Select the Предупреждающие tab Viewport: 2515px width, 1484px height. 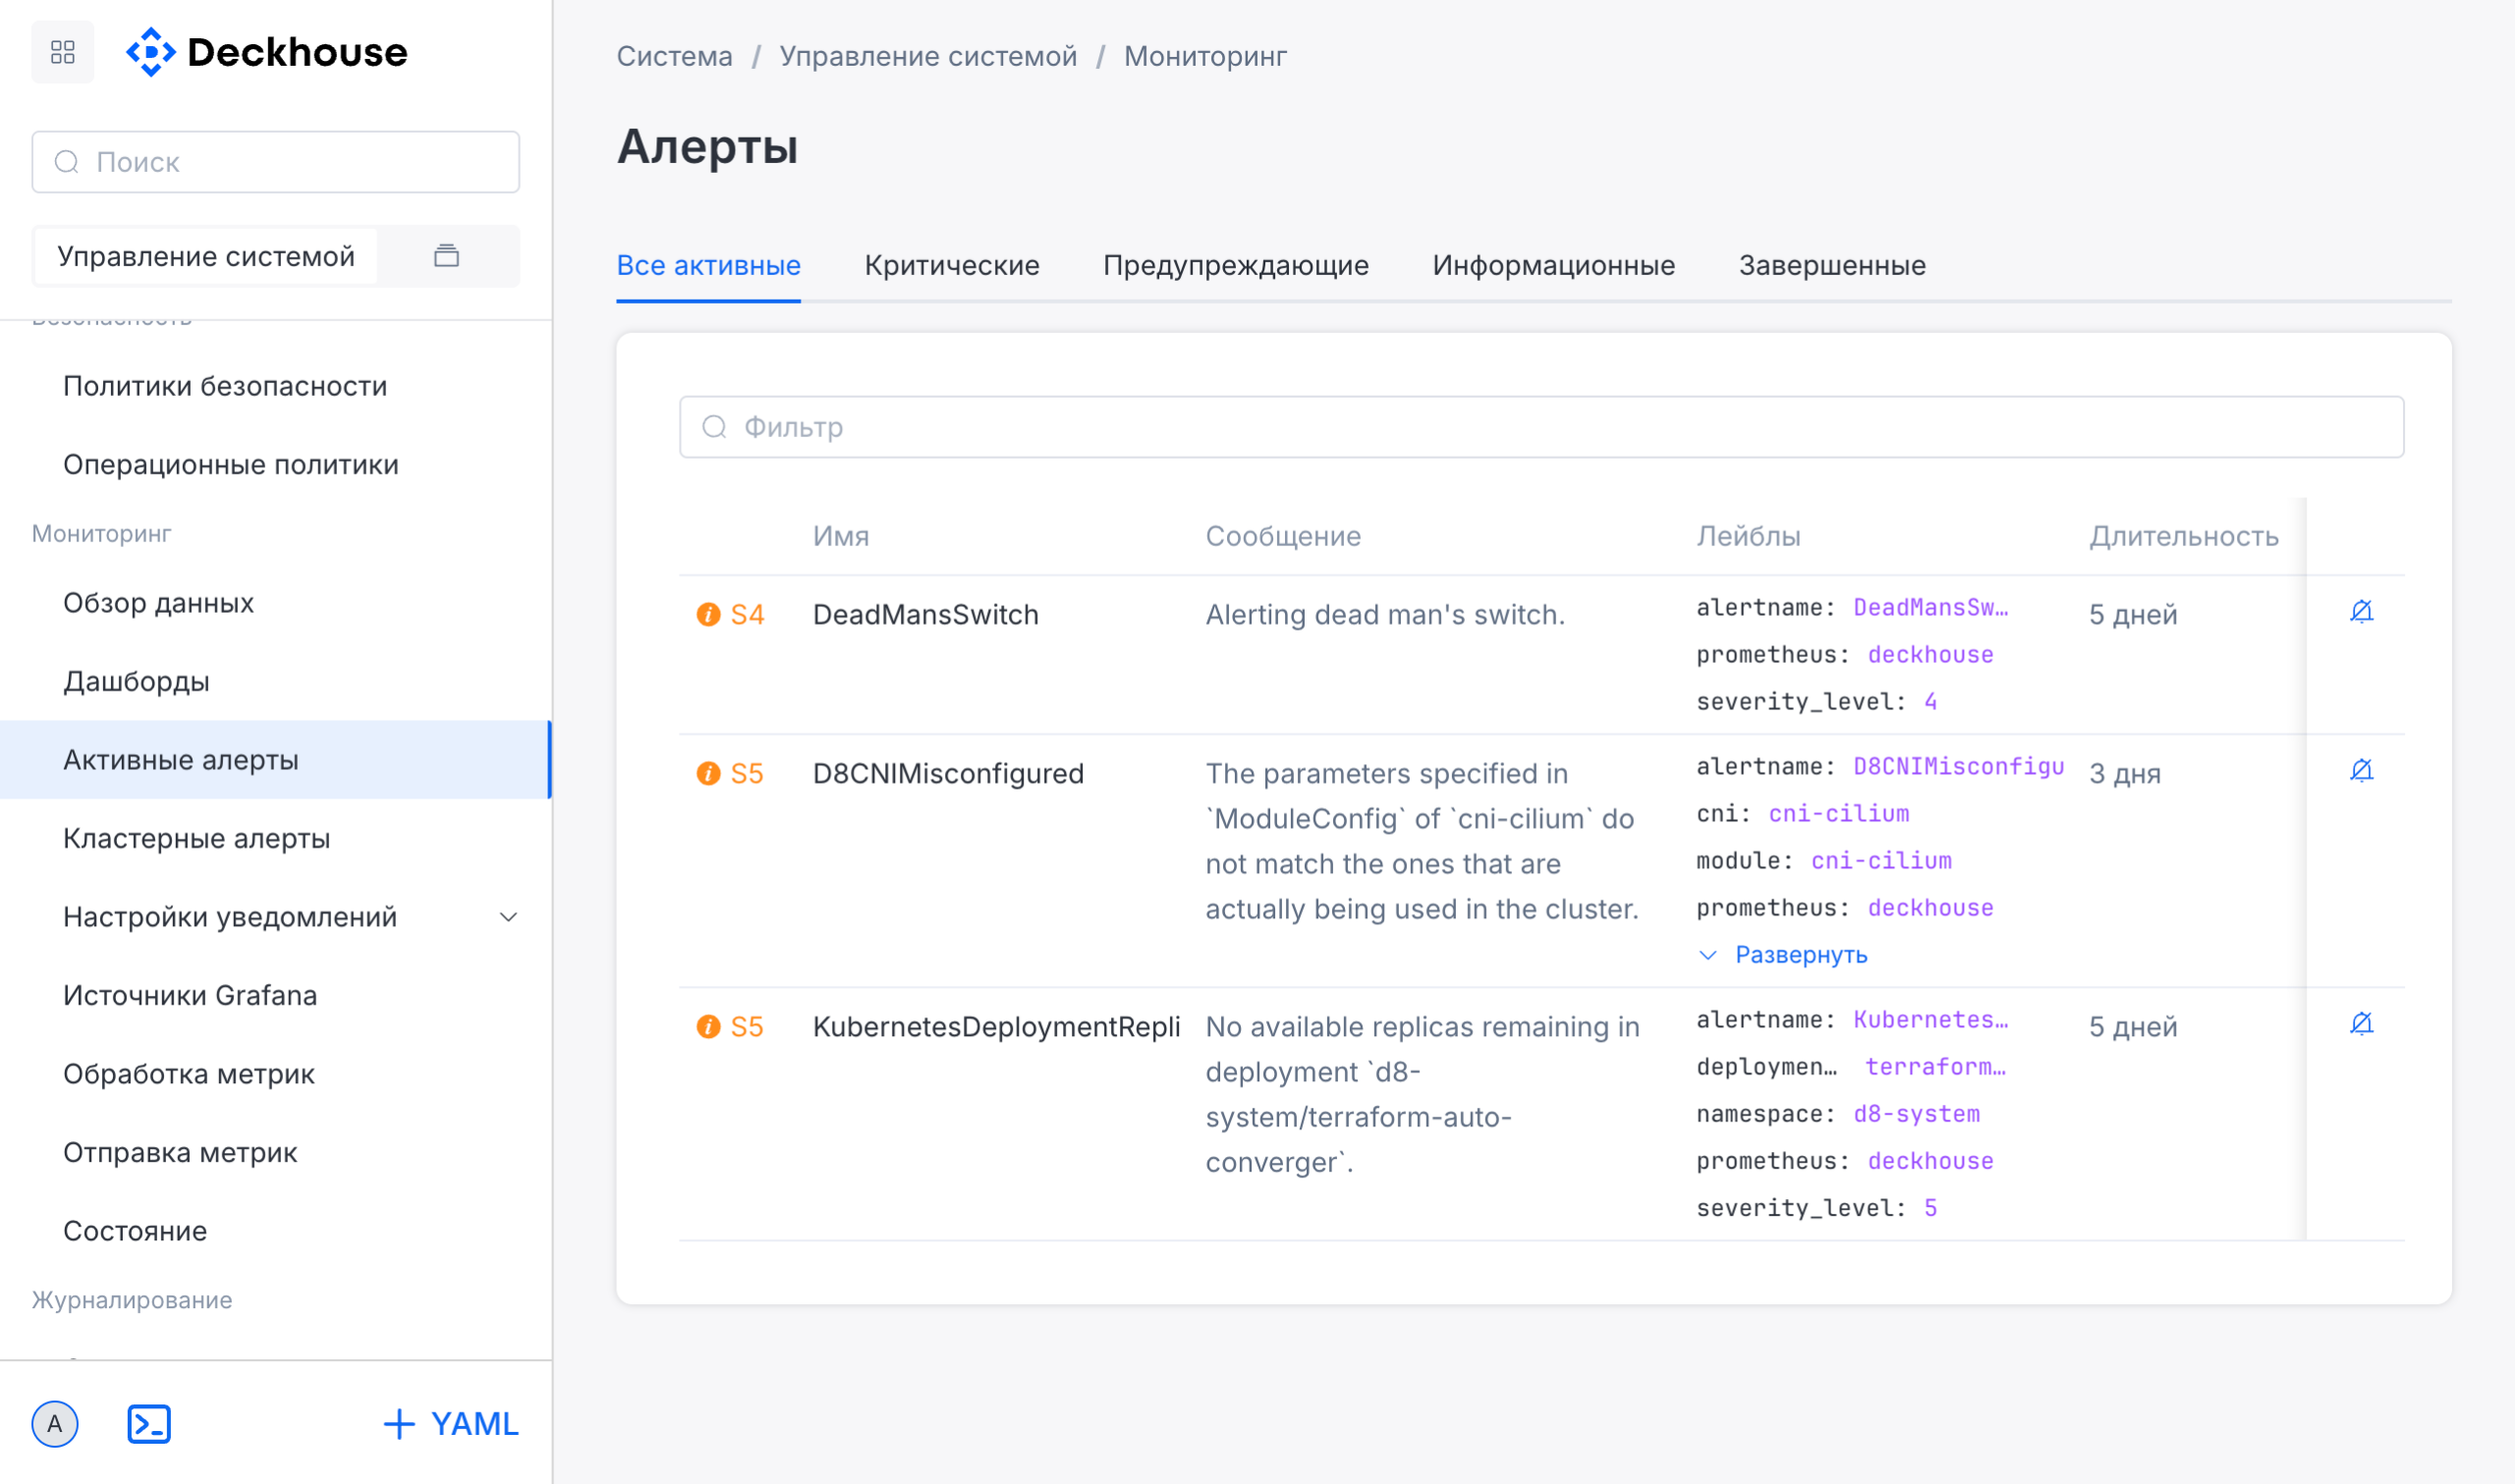click(x=1235, y=265)
